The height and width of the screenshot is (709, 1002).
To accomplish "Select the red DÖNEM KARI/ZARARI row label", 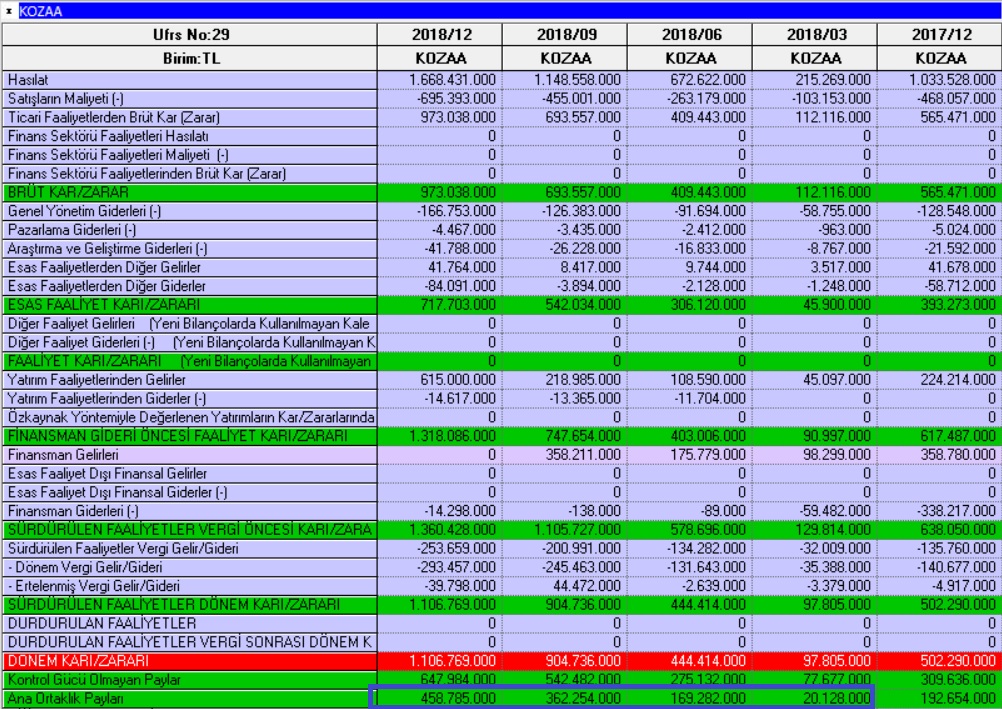I will pos(190,661).
